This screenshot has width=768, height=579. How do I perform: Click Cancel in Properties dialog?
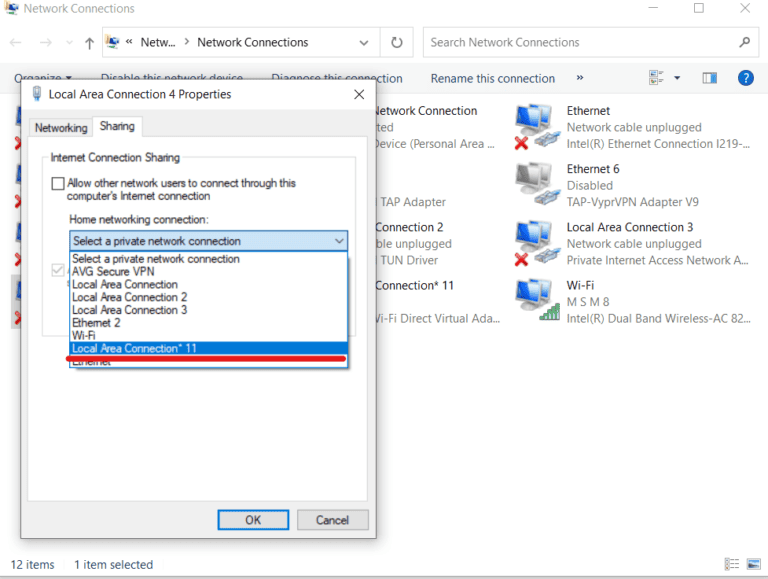(x=333, y=520)
